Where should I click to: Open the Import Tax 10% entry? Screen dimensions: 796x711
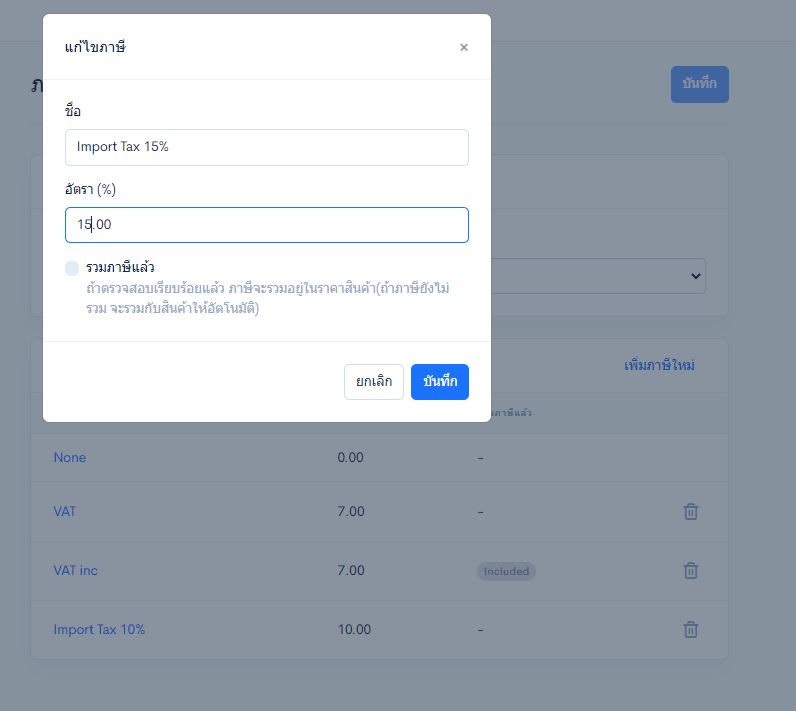coord(100,629)
